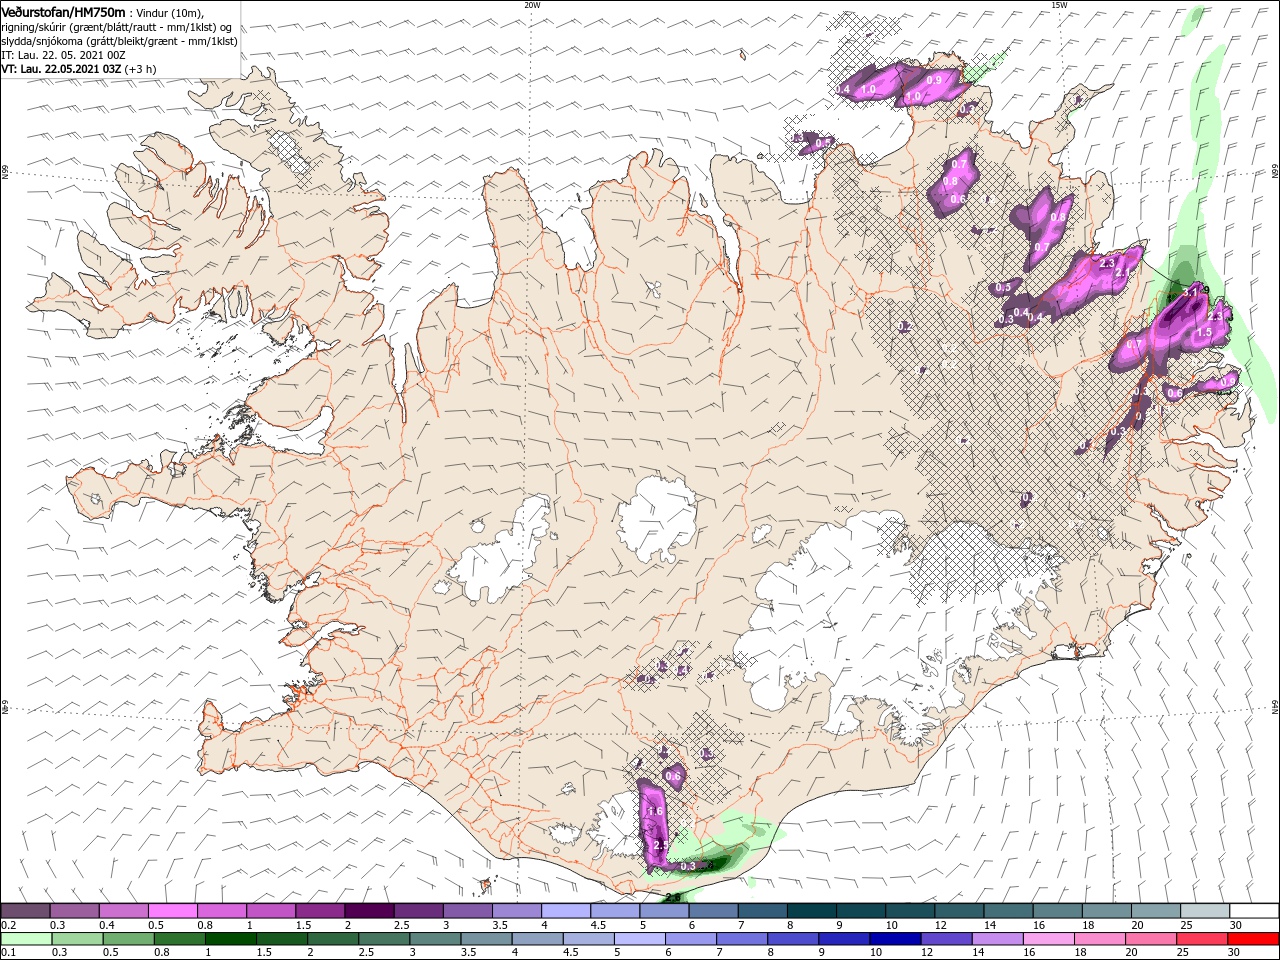The width and height of the screenshot is (1280, 960).
Task: Select the bright red 30 rain swatch
Action: click(1252, 939)
